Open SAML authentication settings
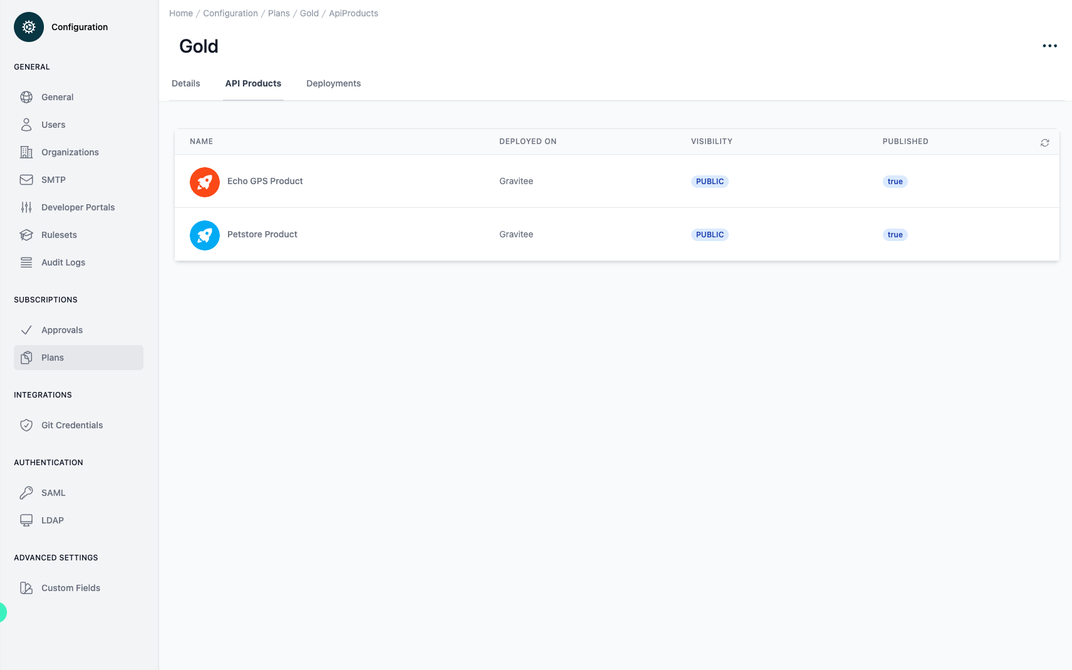 (27, 492)
